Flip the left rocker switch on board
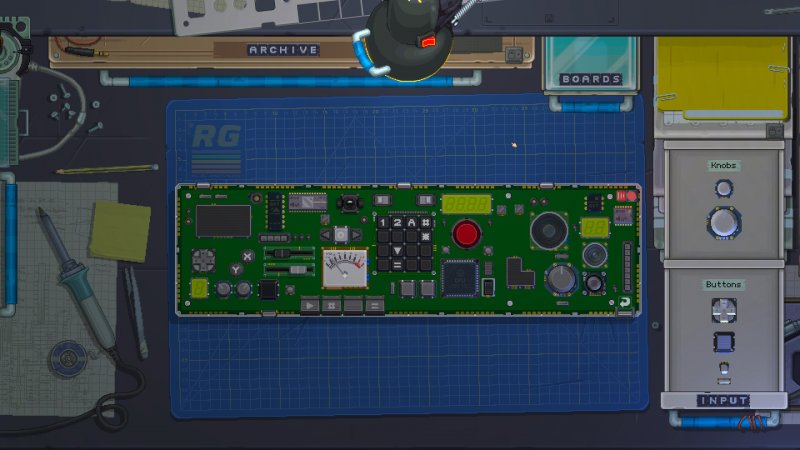The width and height of the screenshot is (800, 450). (x=382, y=200)
